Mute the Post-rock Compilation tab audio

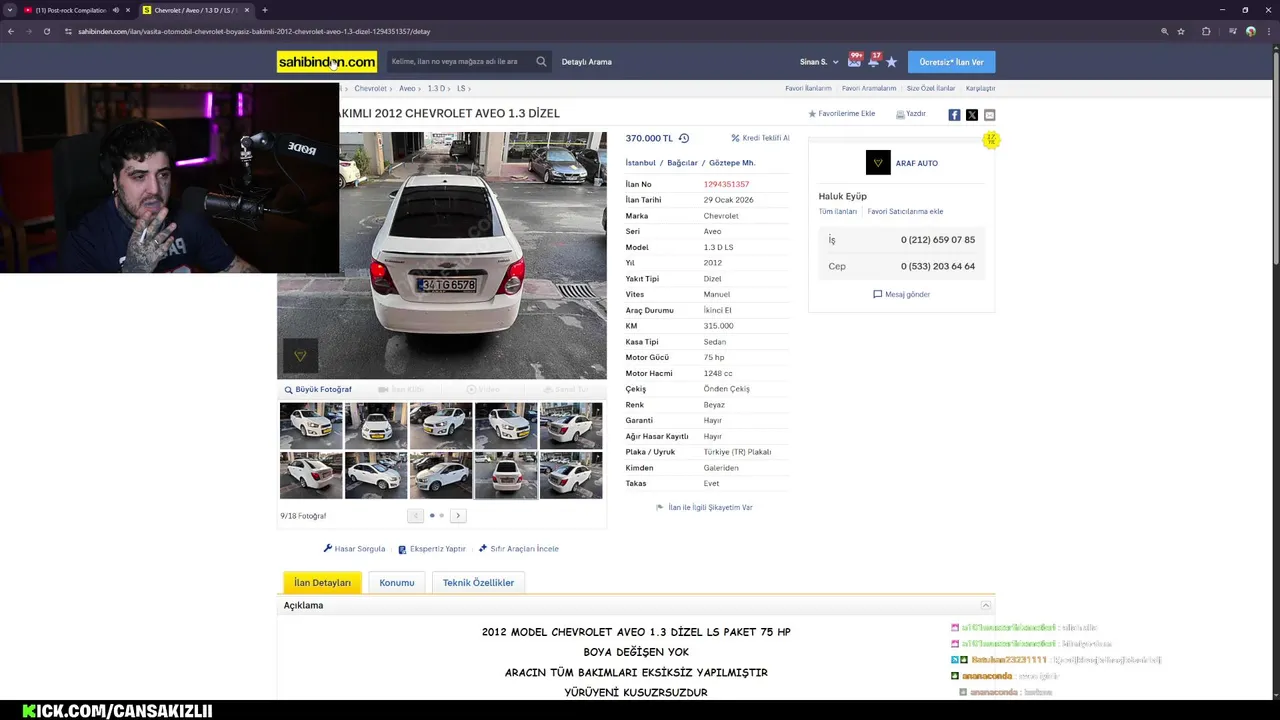point(116,10)
